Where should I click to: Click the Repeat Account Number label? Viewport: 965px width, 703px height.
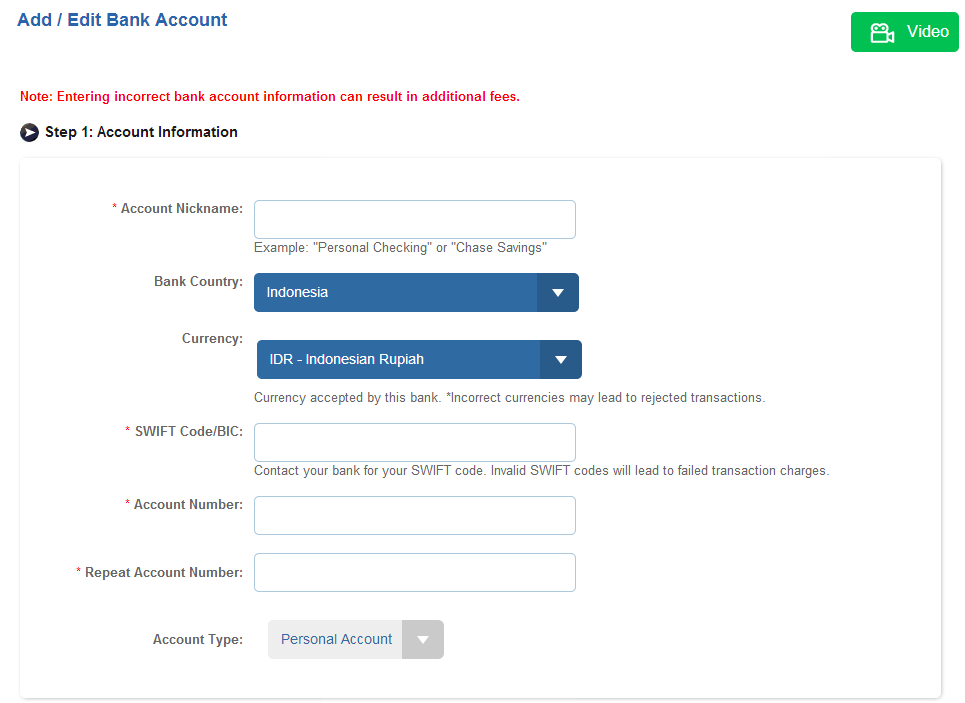(x=163, y=573)
